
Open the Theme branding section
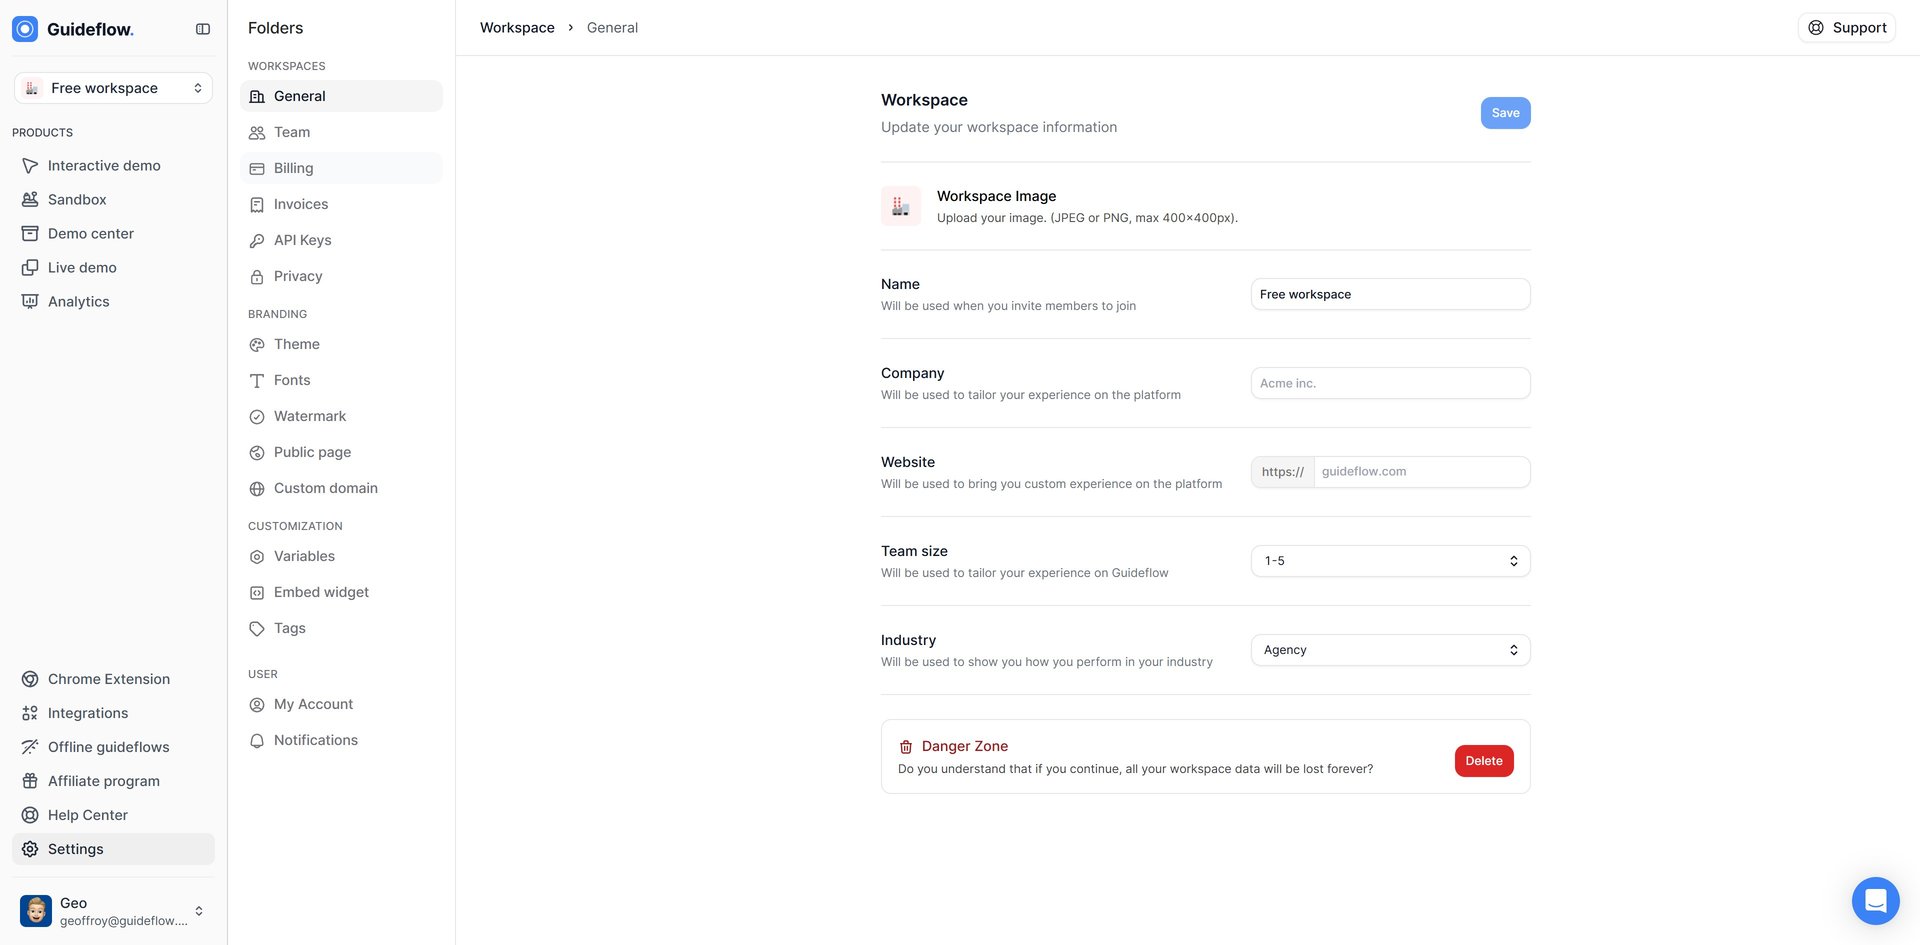click(x=296, y=344)
